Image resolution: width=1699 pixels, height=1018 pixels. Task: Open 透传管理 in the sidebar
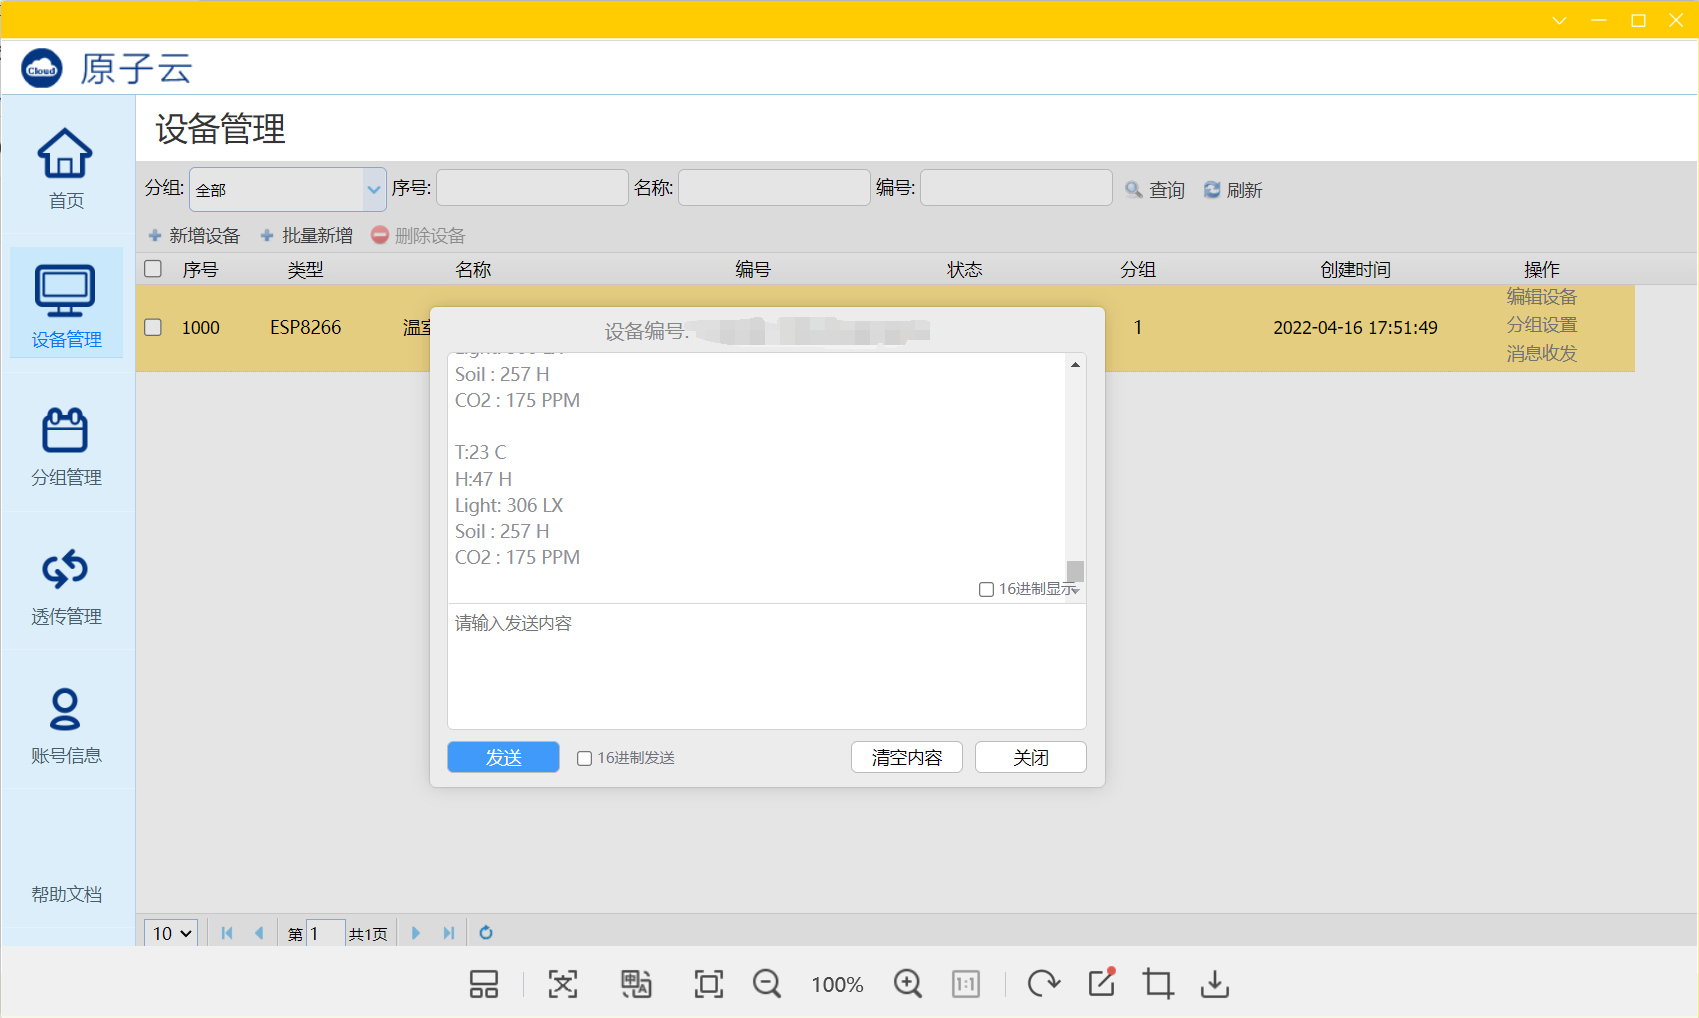pos(66,586)
